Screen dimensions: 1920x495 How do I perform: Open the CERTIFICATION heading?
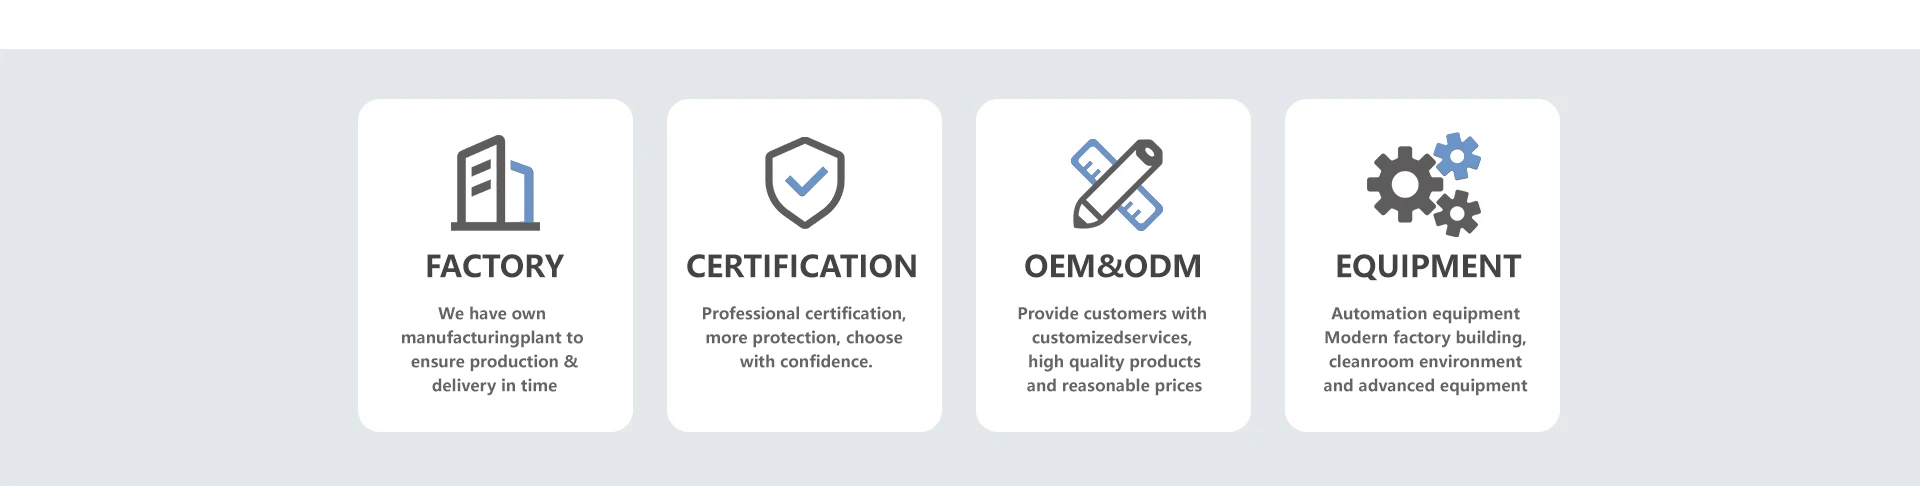pyautogui.click(x=802, y=266)
